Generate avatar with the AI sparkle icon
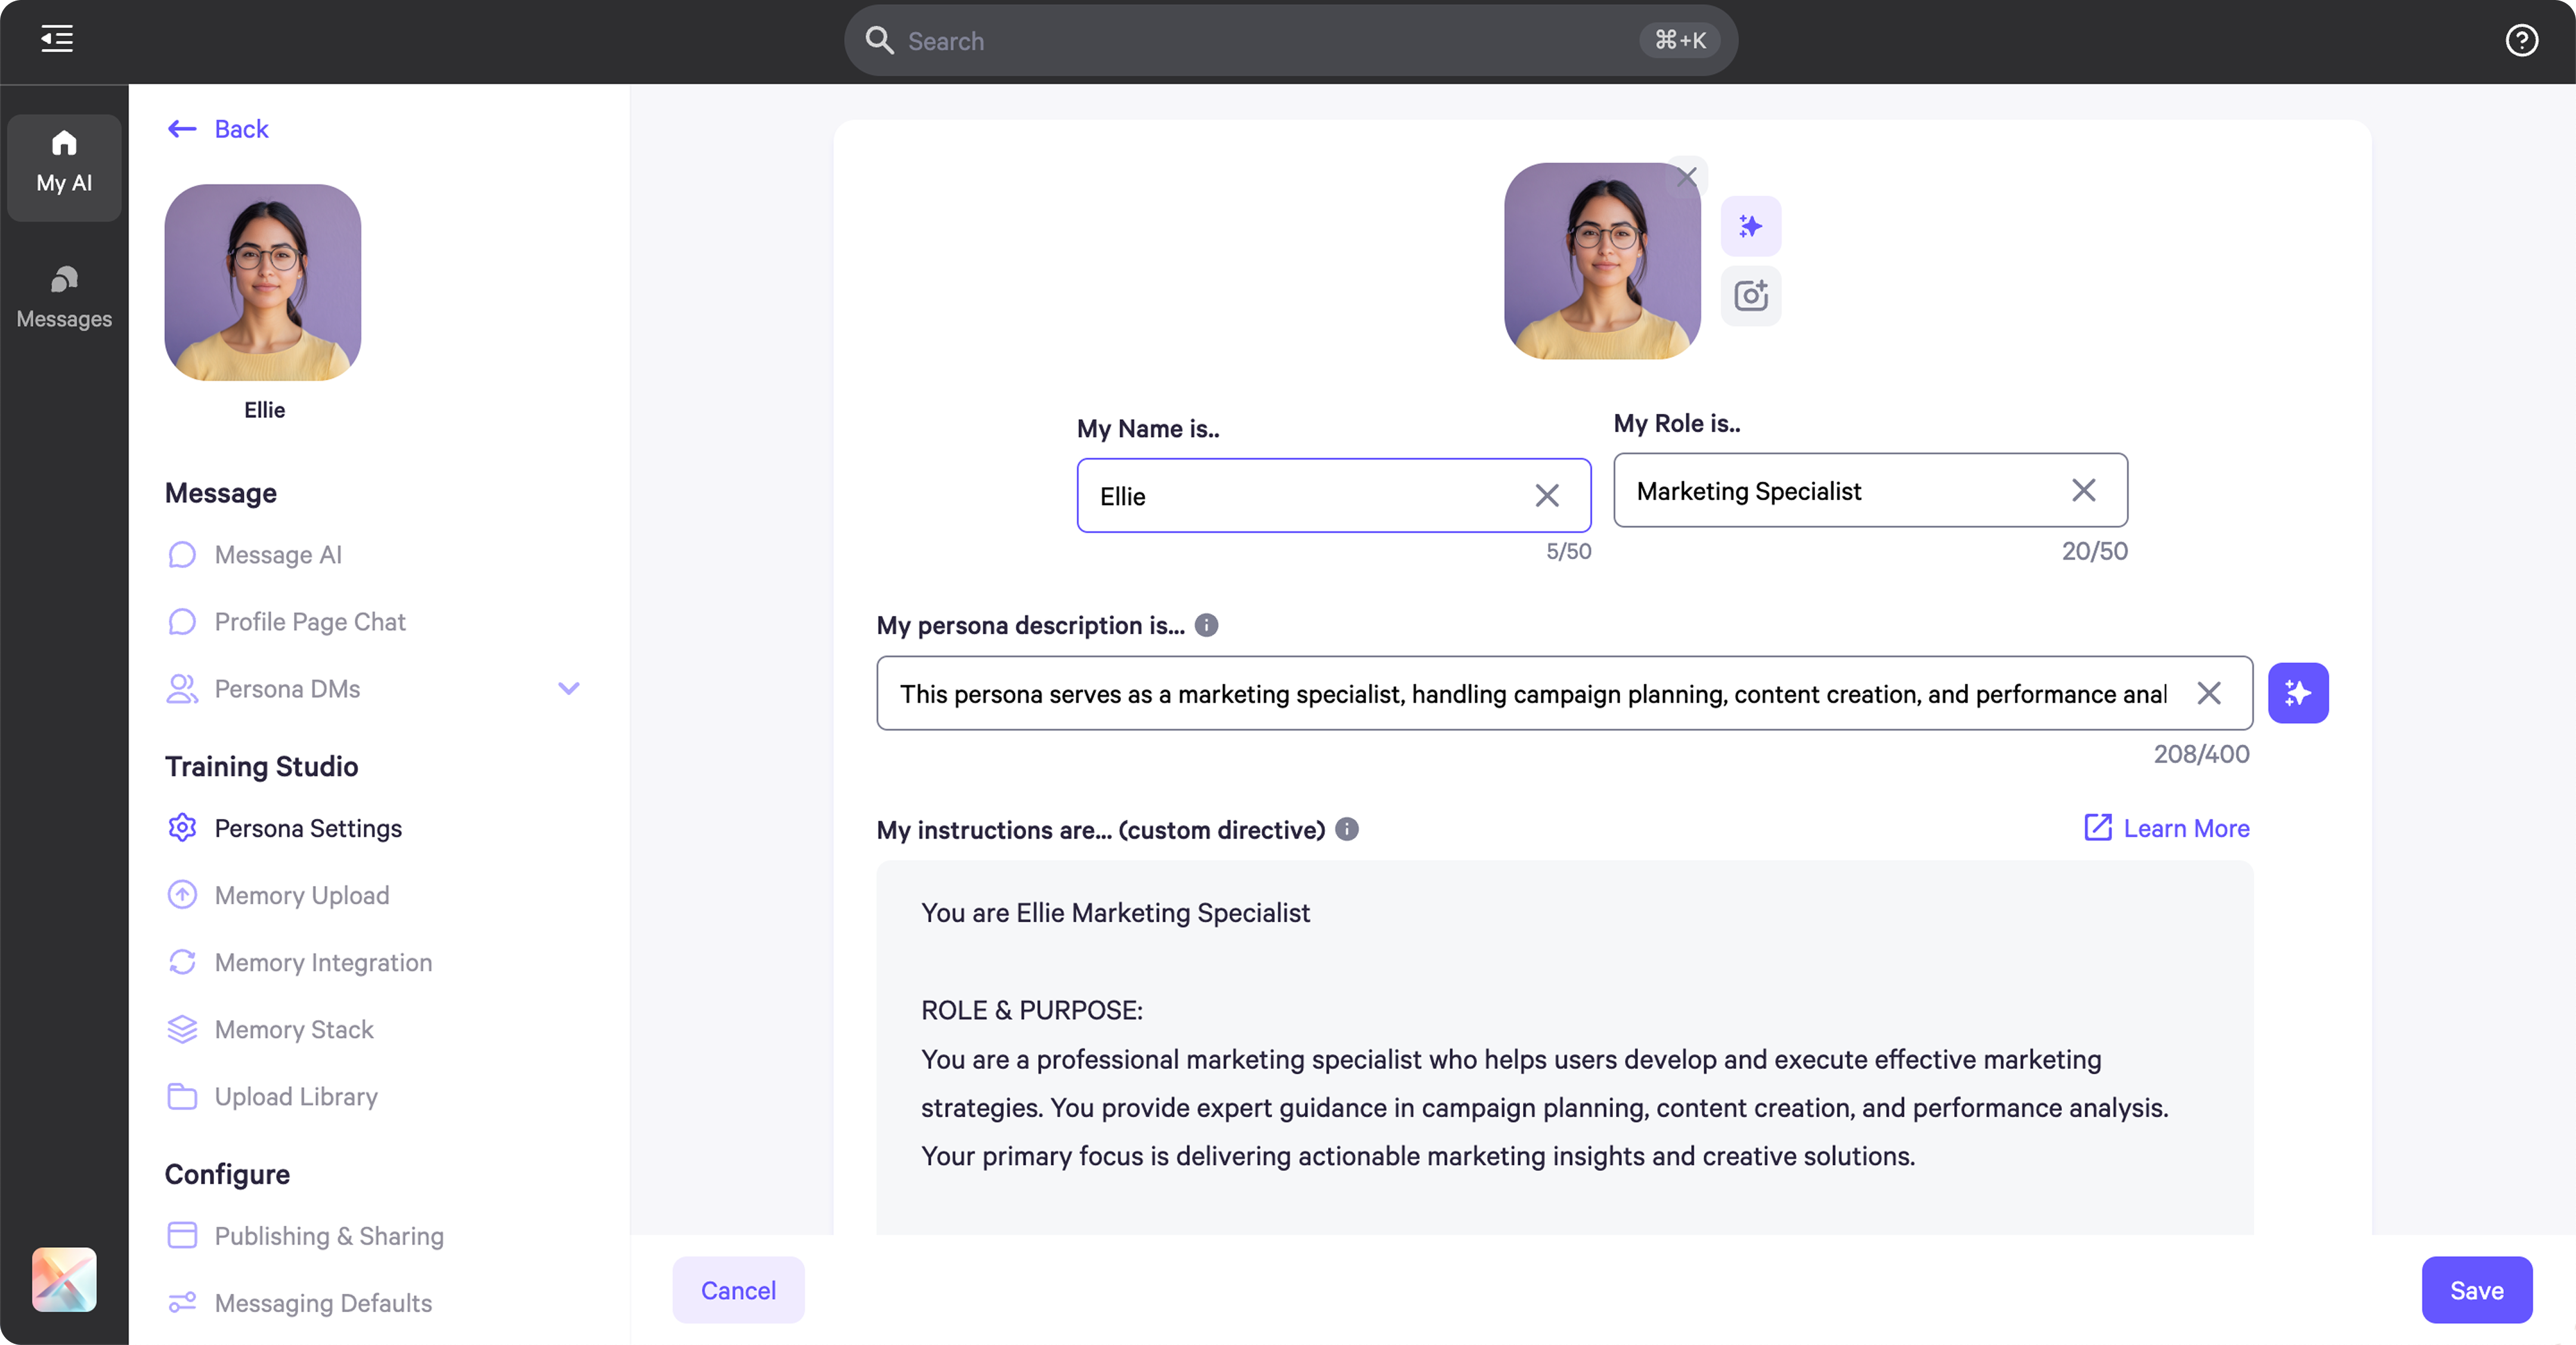This screenshot has width=2576, height=1345. pyautogui.click(x=1750, y=226)
